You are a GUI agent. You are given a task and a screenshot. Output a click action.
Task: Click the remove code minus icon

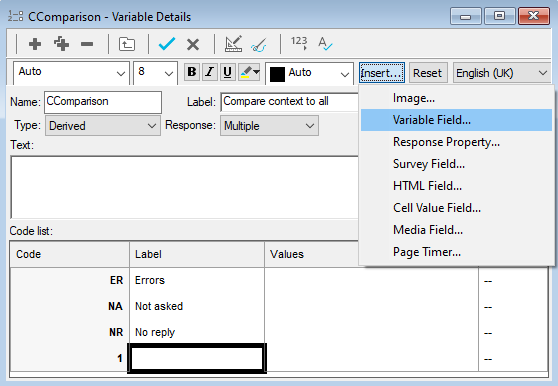point(87,44)
